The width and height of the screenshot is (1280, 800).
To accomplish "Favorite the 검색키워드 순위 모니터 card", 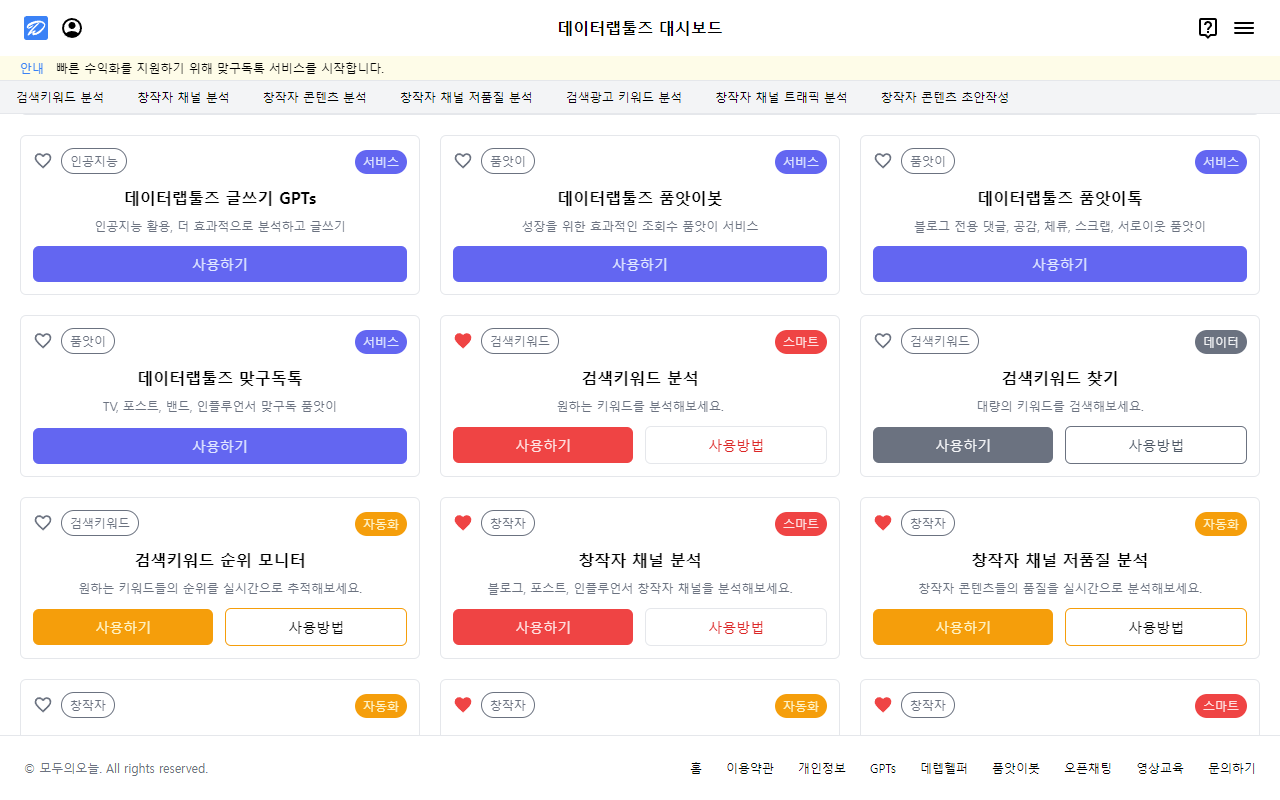I will pyautogui.click(x=42, y=522).
